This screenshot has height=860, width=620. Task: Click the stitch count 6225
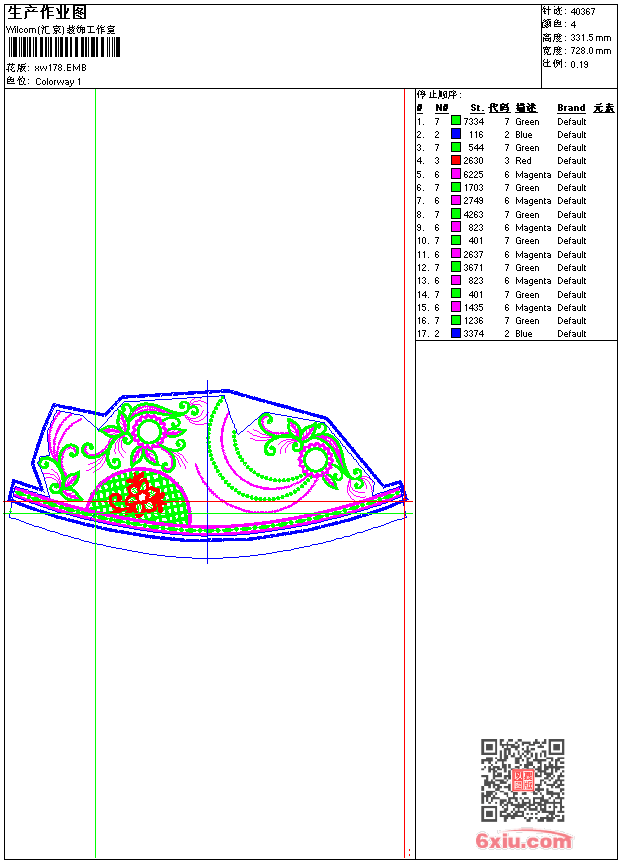point(474,174)
